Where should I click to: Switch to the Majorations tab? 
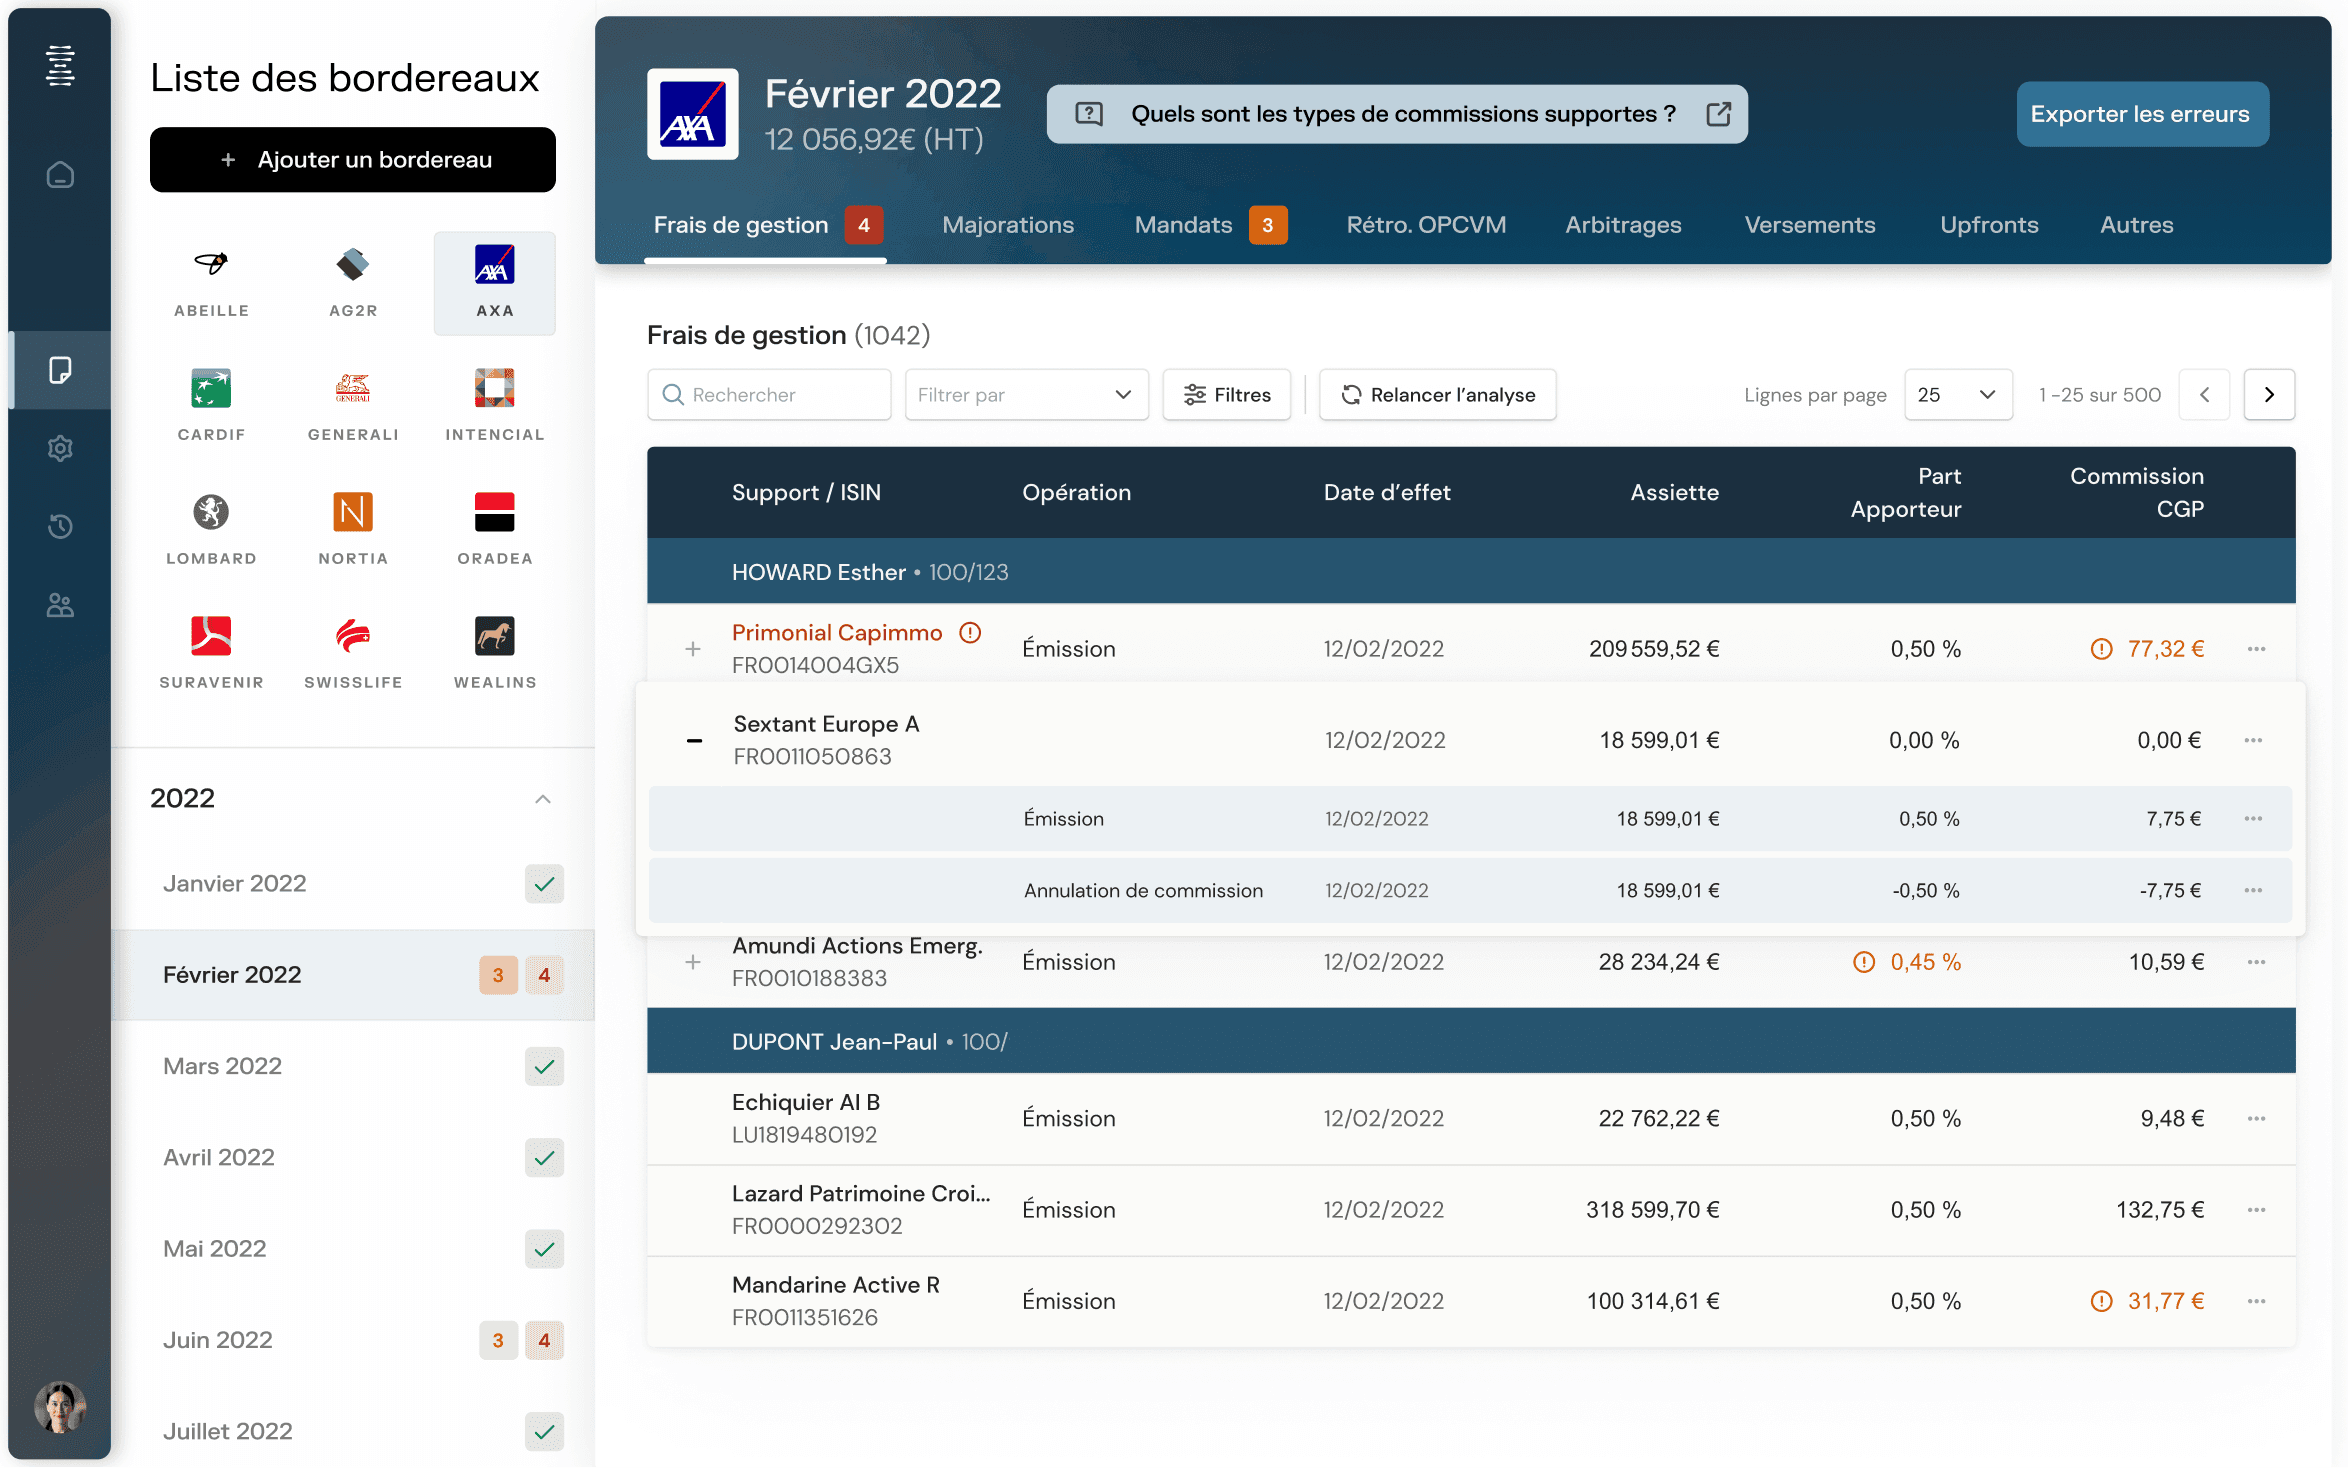pyautogui.click(x=1008, y=225)
